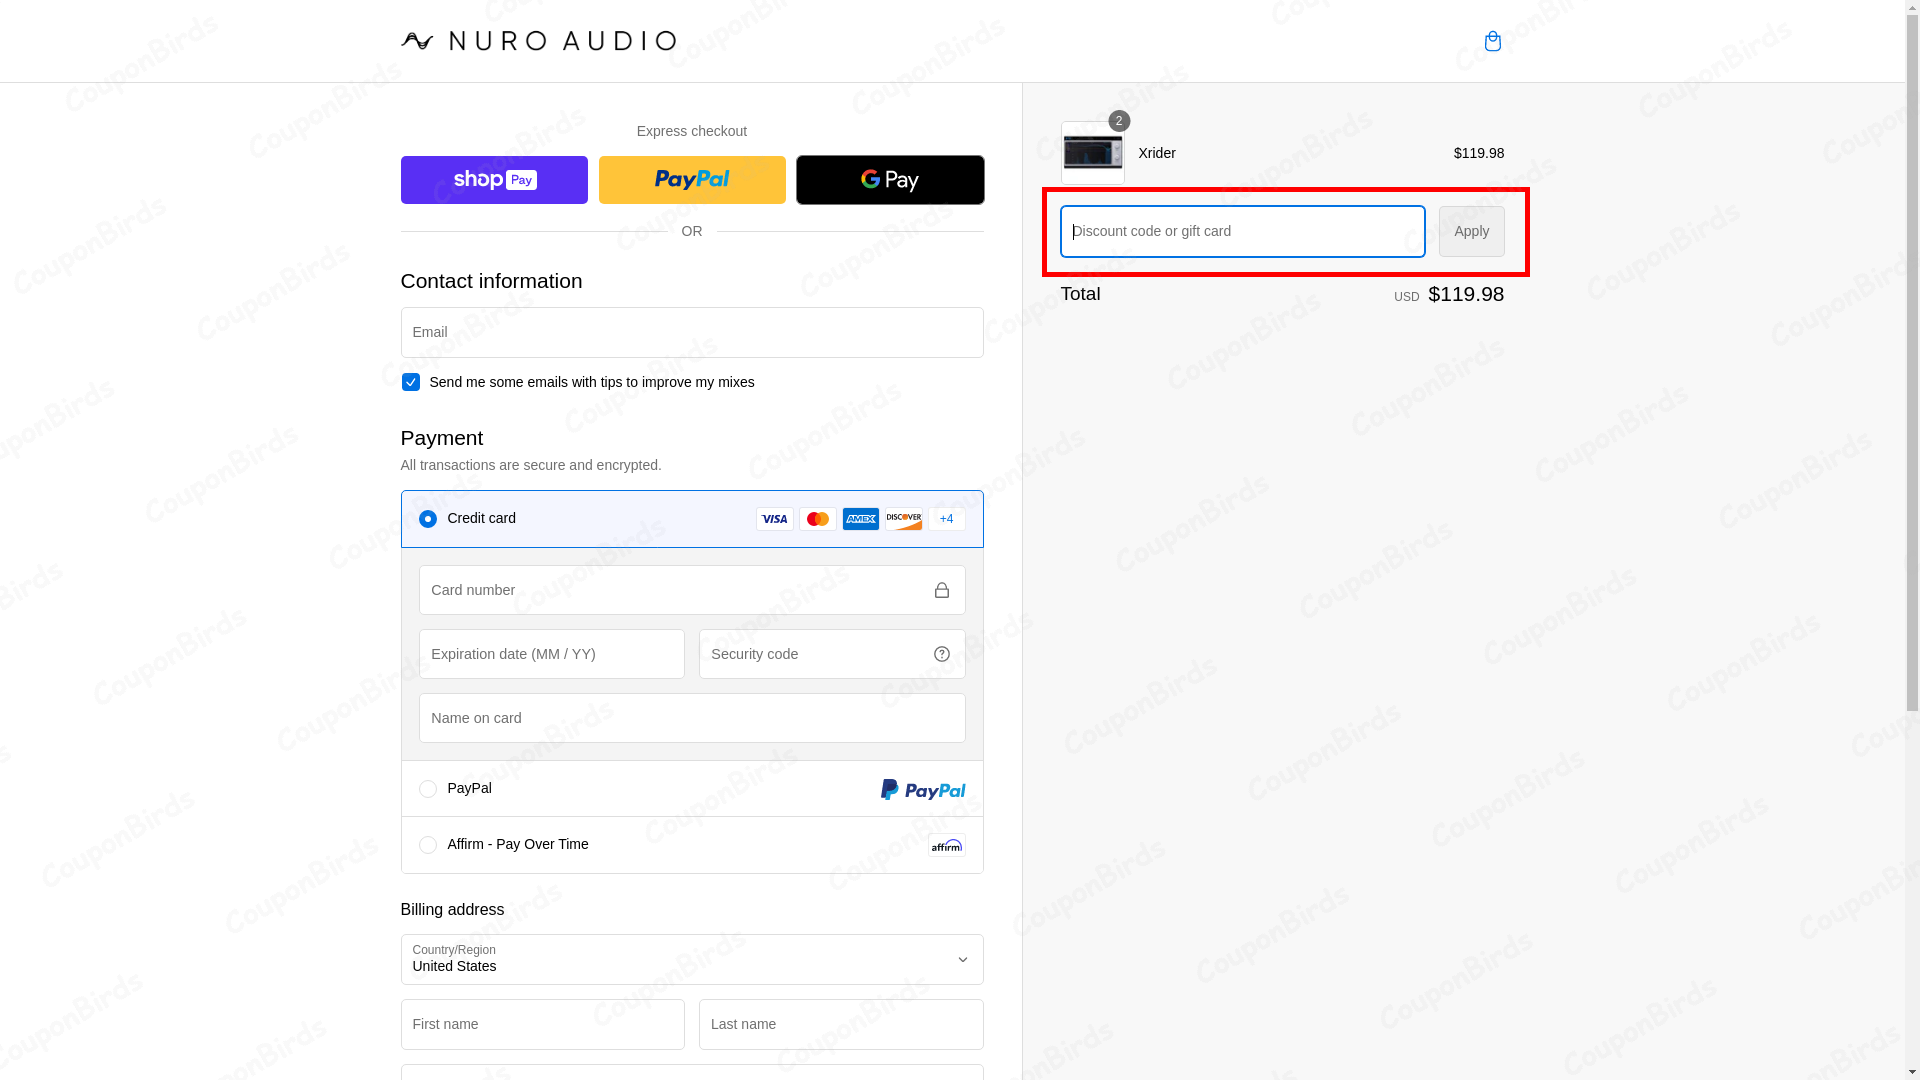
Task: Open the security code help icon
Action: 941,653
